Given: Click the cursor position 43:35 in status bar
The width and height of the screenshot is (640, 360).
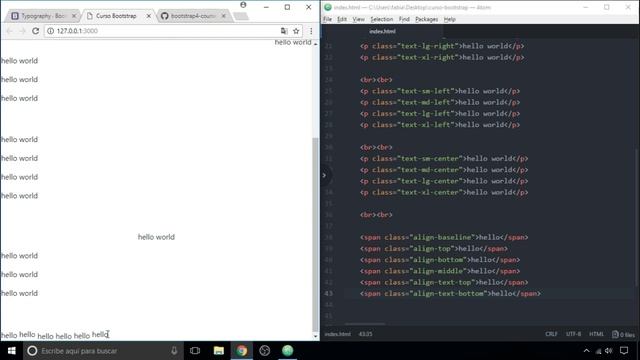Looking at the screenshot, I should [365, 334].
